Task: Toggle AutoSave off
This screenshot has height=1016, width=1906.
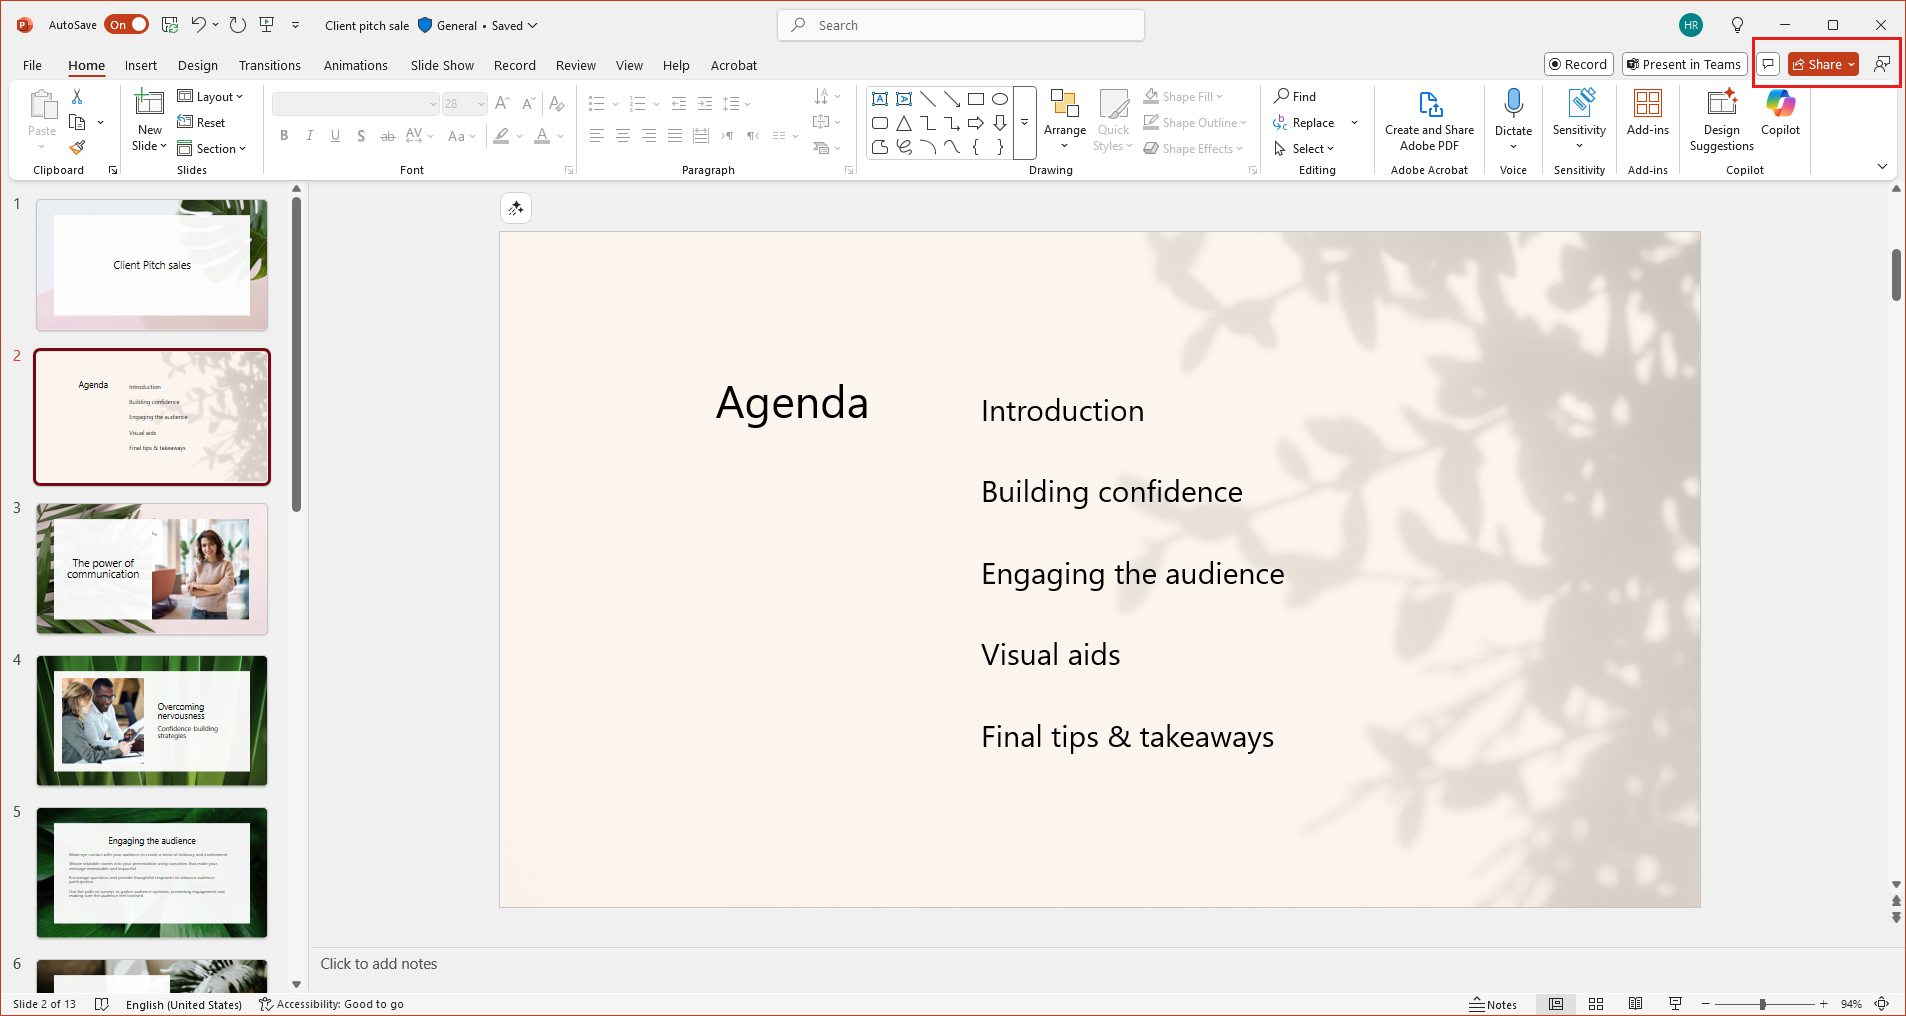Action: tap(127, 25)
